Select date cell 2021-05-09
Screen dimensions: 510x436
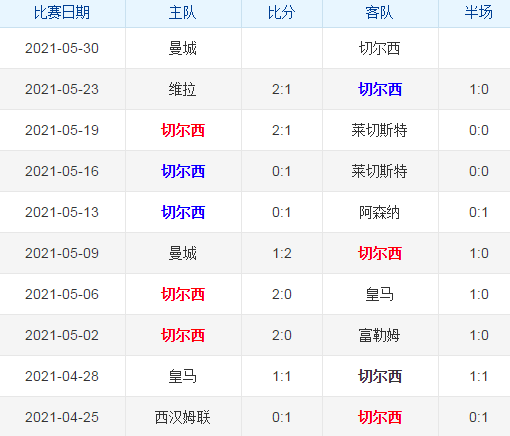(x=62, y=253)
